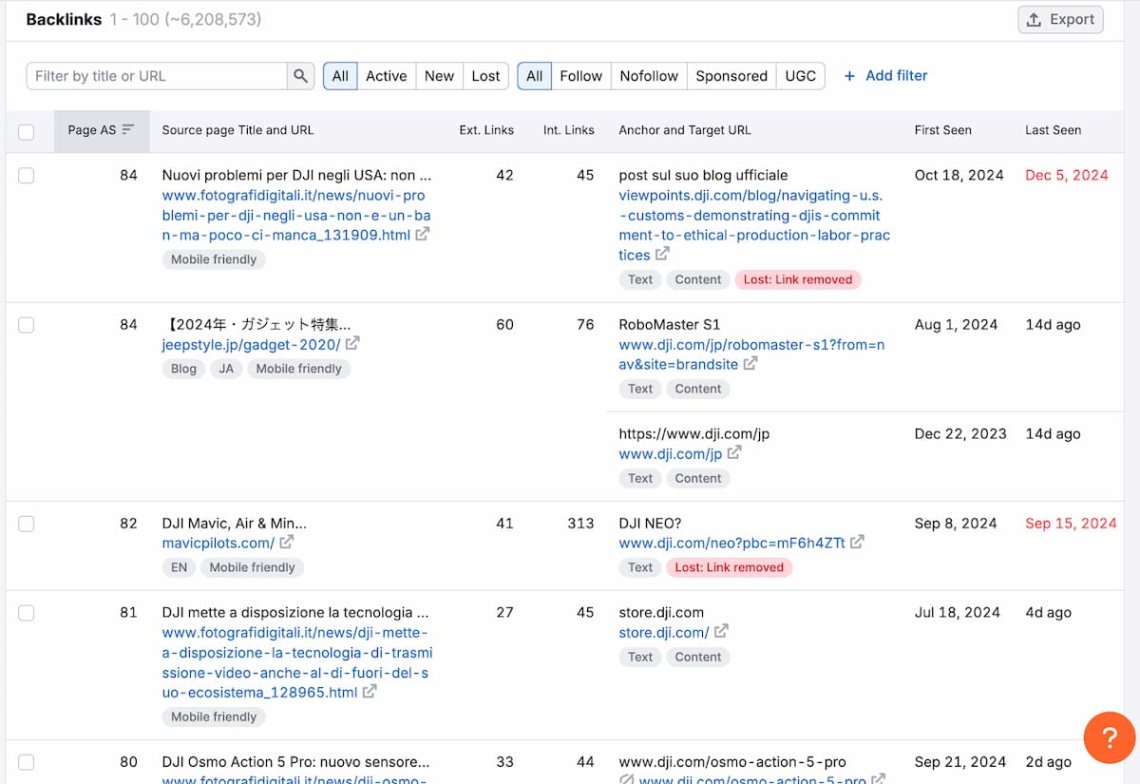Image resolution: width=1140 pixels, height=784 pixels.
Task: Select the New filter tab
Action: point(439,76)
